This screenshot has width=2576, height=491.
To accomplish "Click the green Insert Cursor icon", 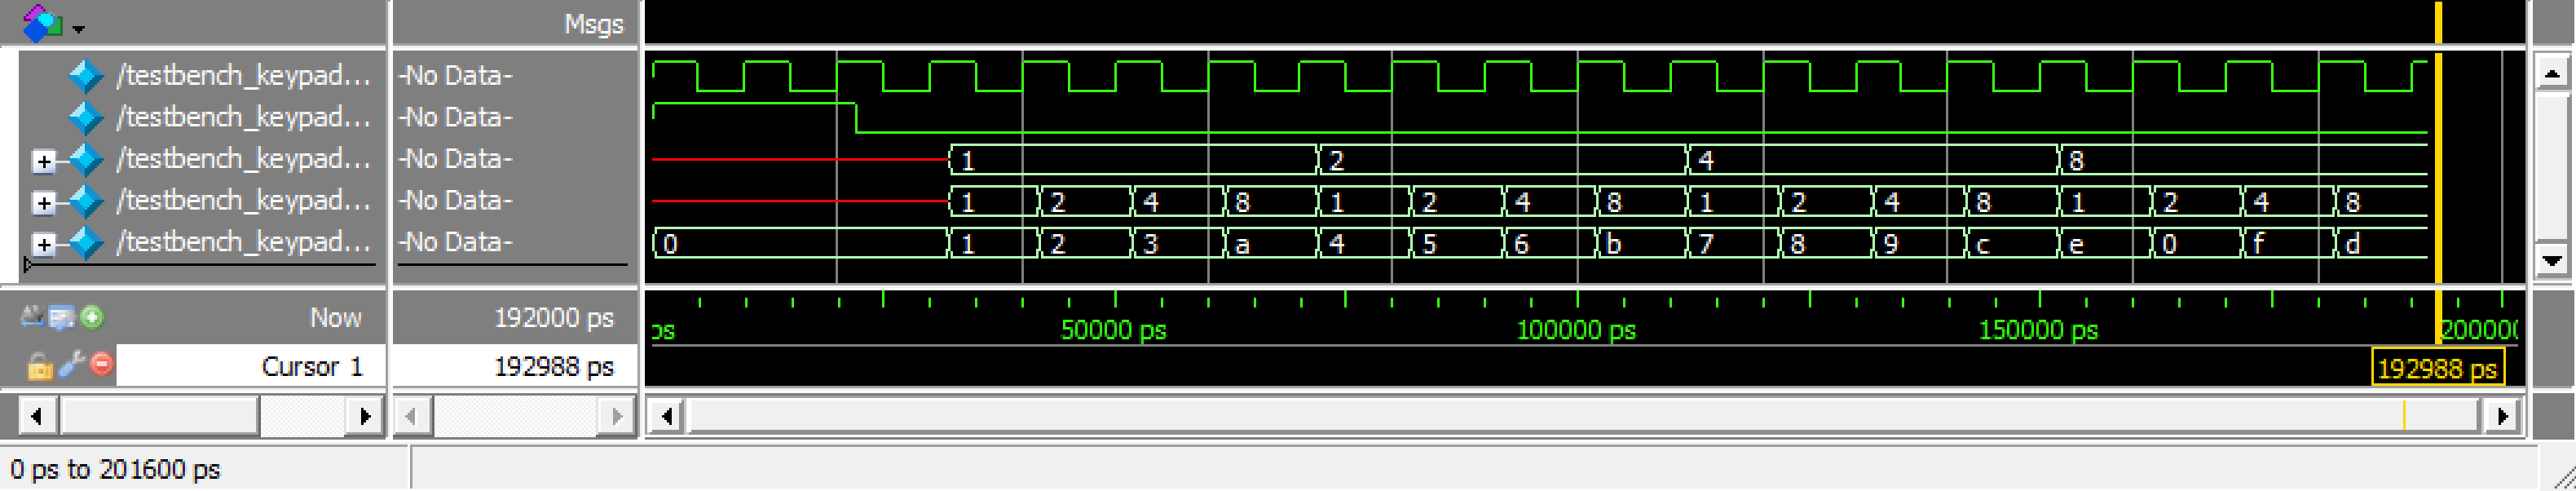I will coord(92,318).
